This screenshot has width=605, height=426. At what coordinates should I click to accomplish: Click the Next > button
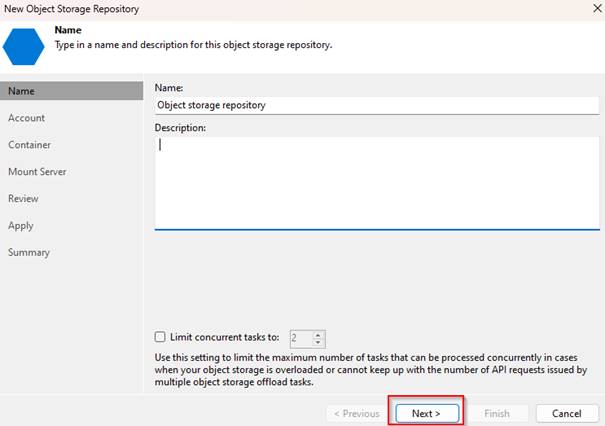pos(427,414)
